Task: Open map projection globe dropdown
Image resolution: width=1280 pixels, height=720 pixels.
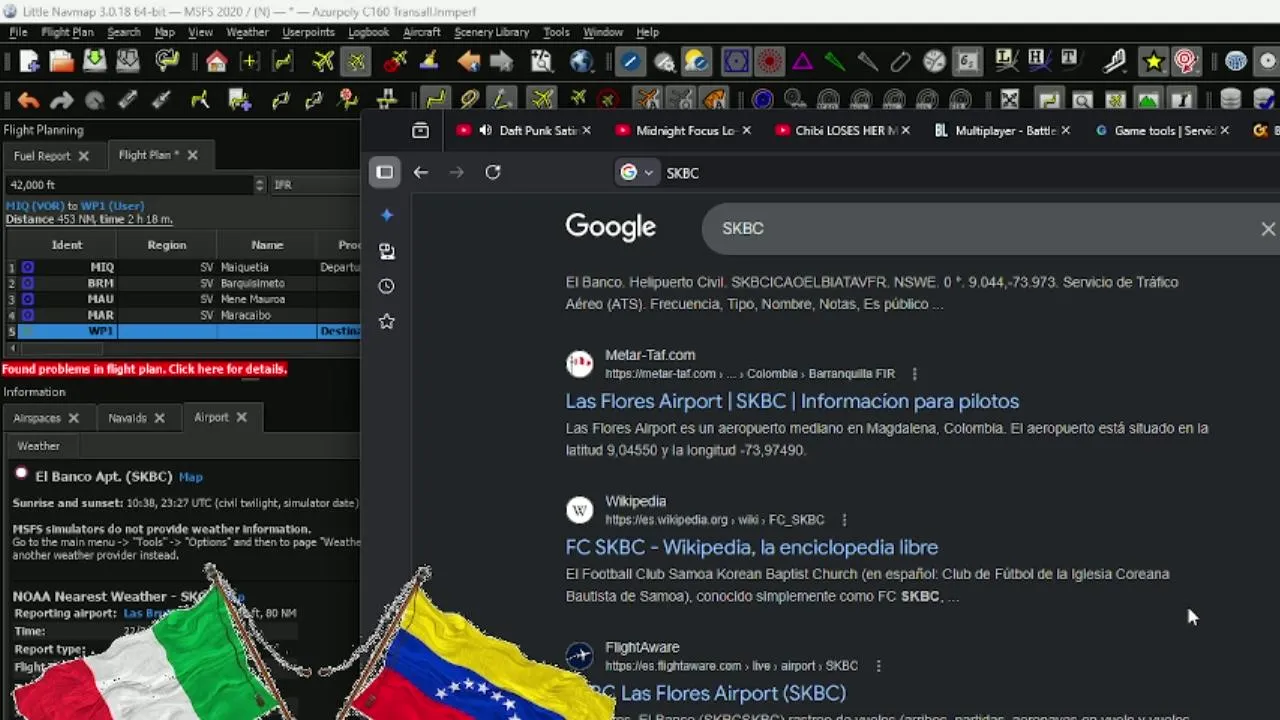Action: click(582, 62)
